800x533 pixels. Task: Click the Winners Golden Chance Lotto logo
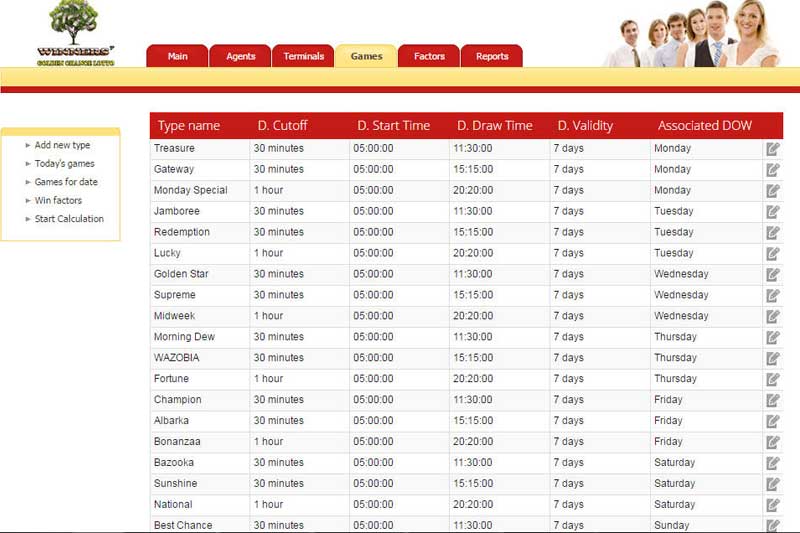coord(76,34)
